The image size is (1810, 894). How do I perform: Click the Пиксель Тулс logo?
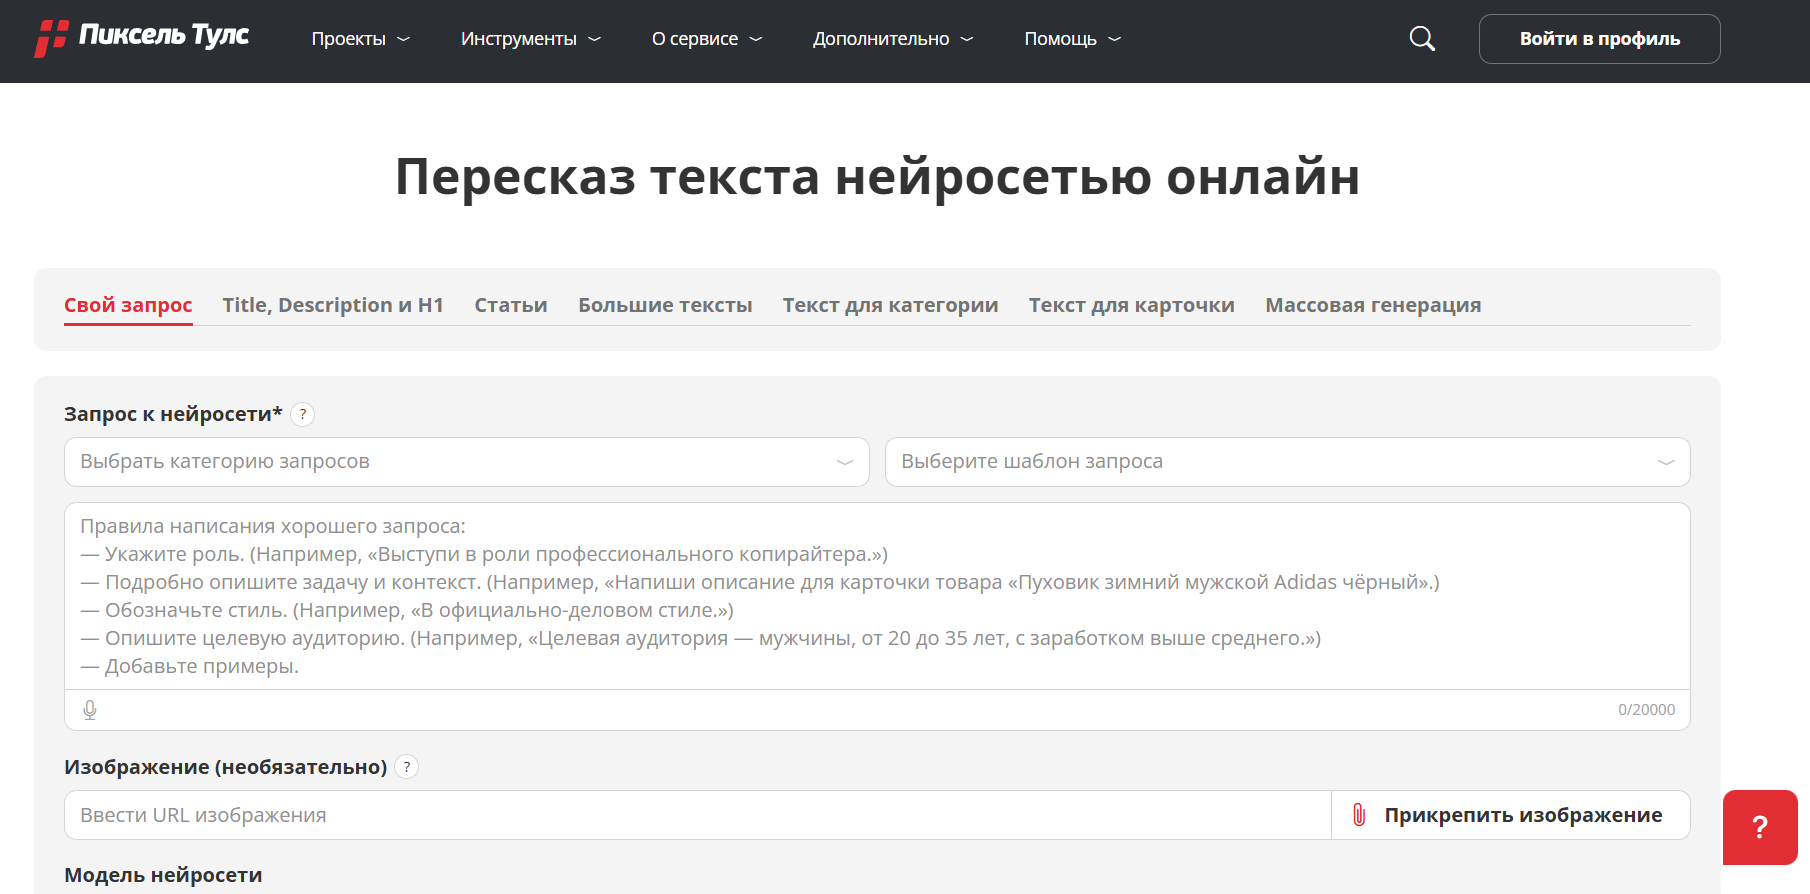(x=141, y=38)
